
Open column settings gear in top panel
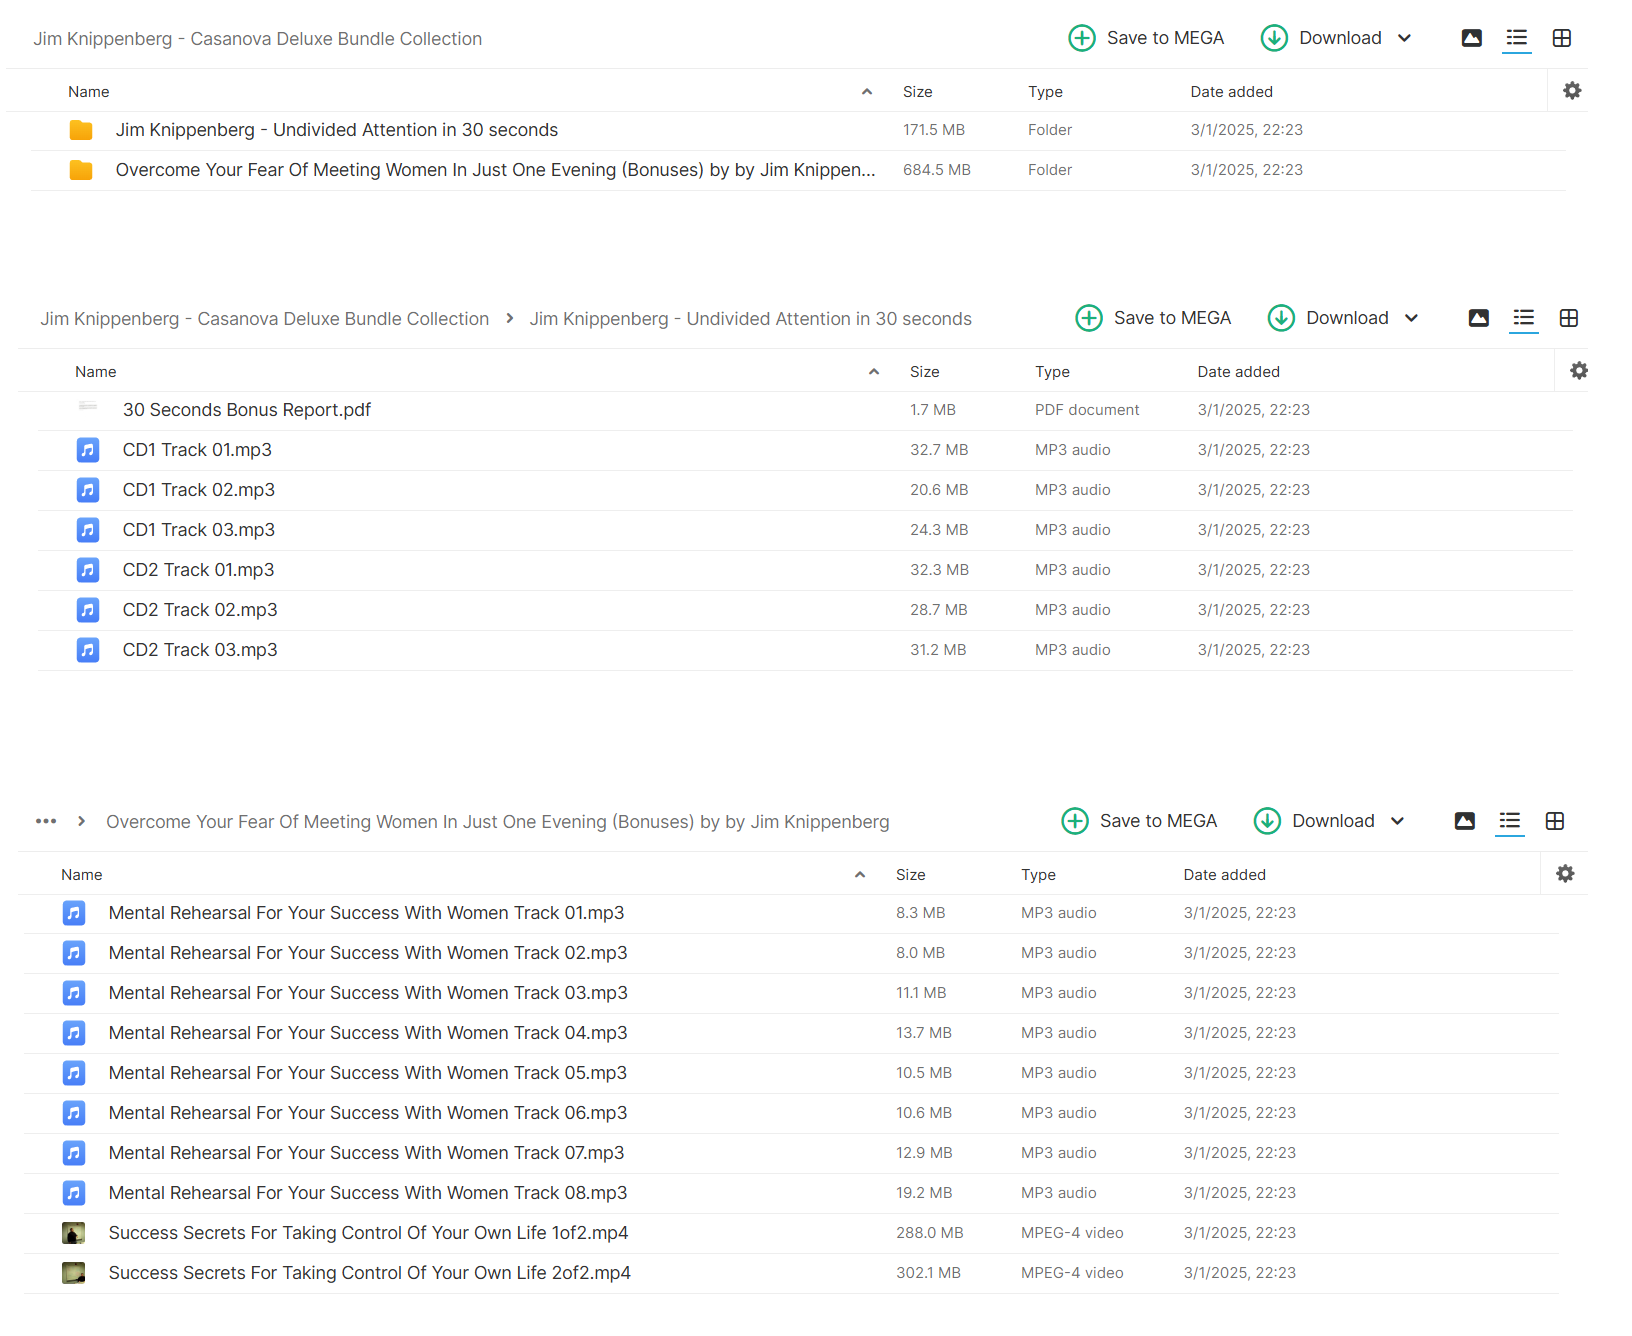(1572, 91)
